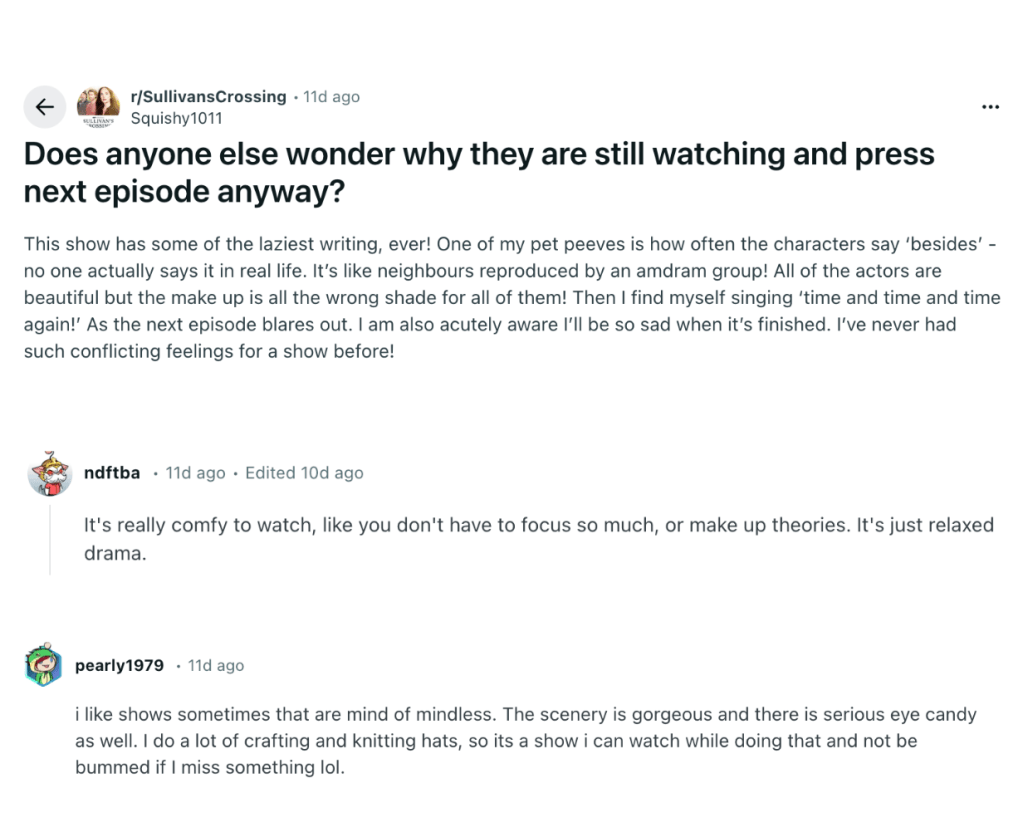Click pearly1979's comment timestamp
The width and height of the screenshot is (1023, 837).
(x=215, y=665)
